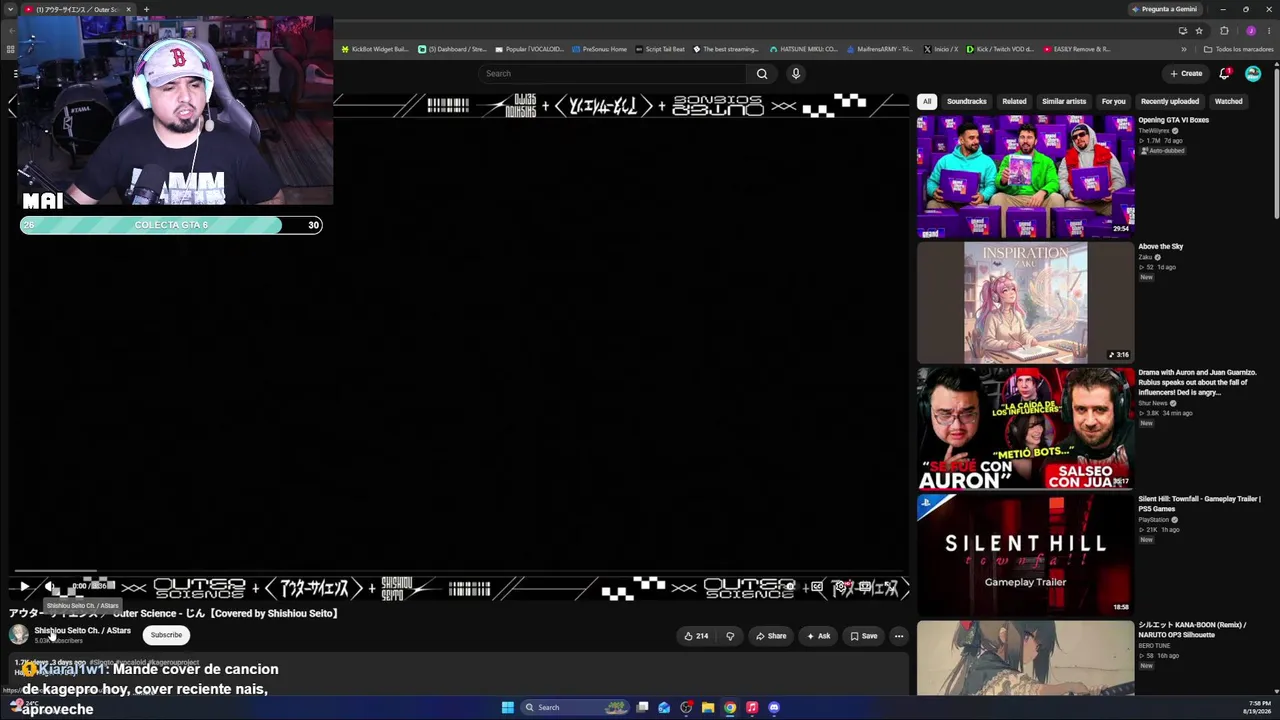Viewport: 1280px width, 720px height.
Task: Open the tab search dropdown arrow
Action: [10, 9]
